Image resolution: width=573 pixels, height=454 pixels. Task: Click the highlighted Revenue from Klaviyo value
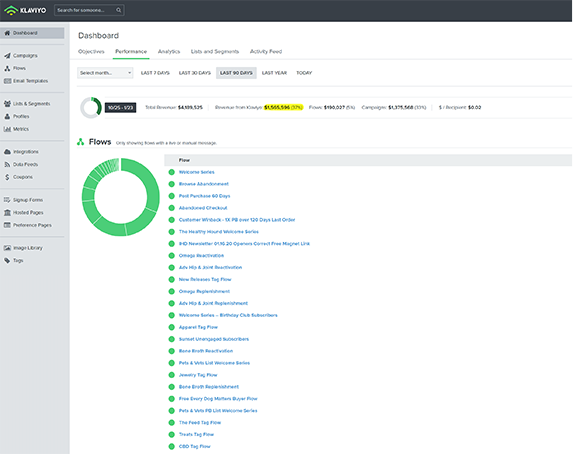283,107
